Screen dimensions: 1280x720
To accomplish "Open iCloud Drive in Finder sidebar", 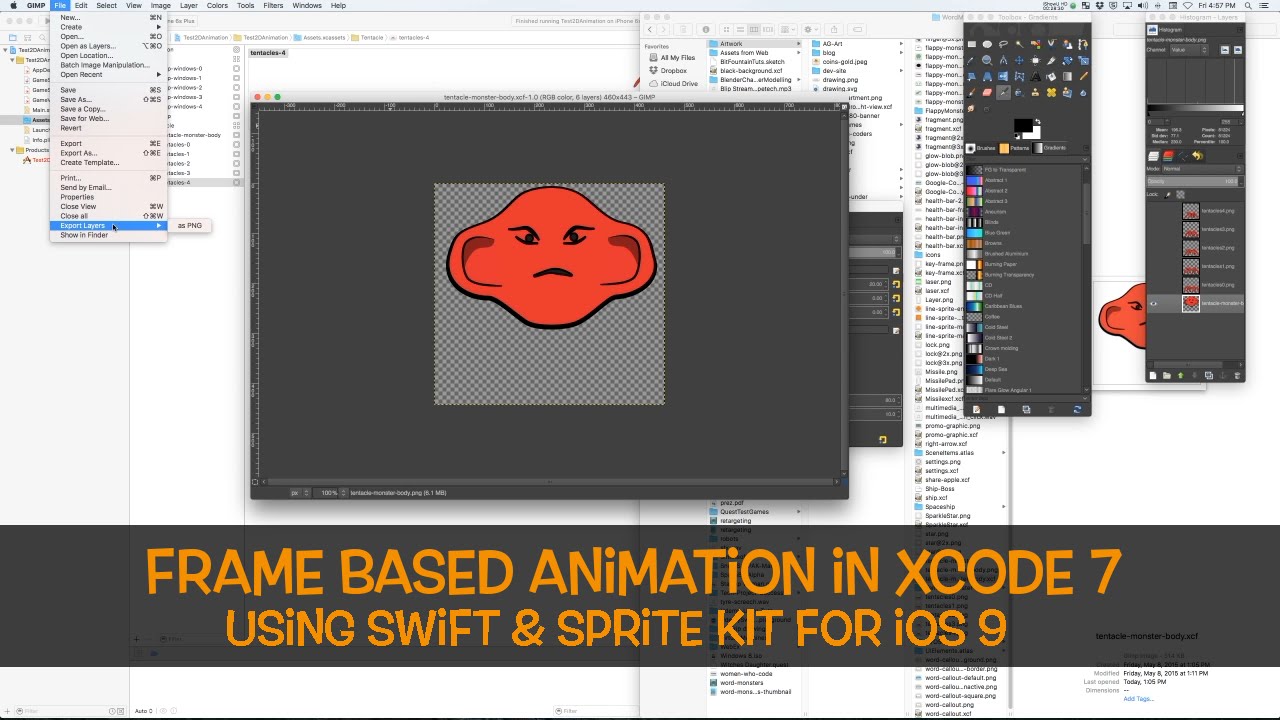I will (679, 84).
